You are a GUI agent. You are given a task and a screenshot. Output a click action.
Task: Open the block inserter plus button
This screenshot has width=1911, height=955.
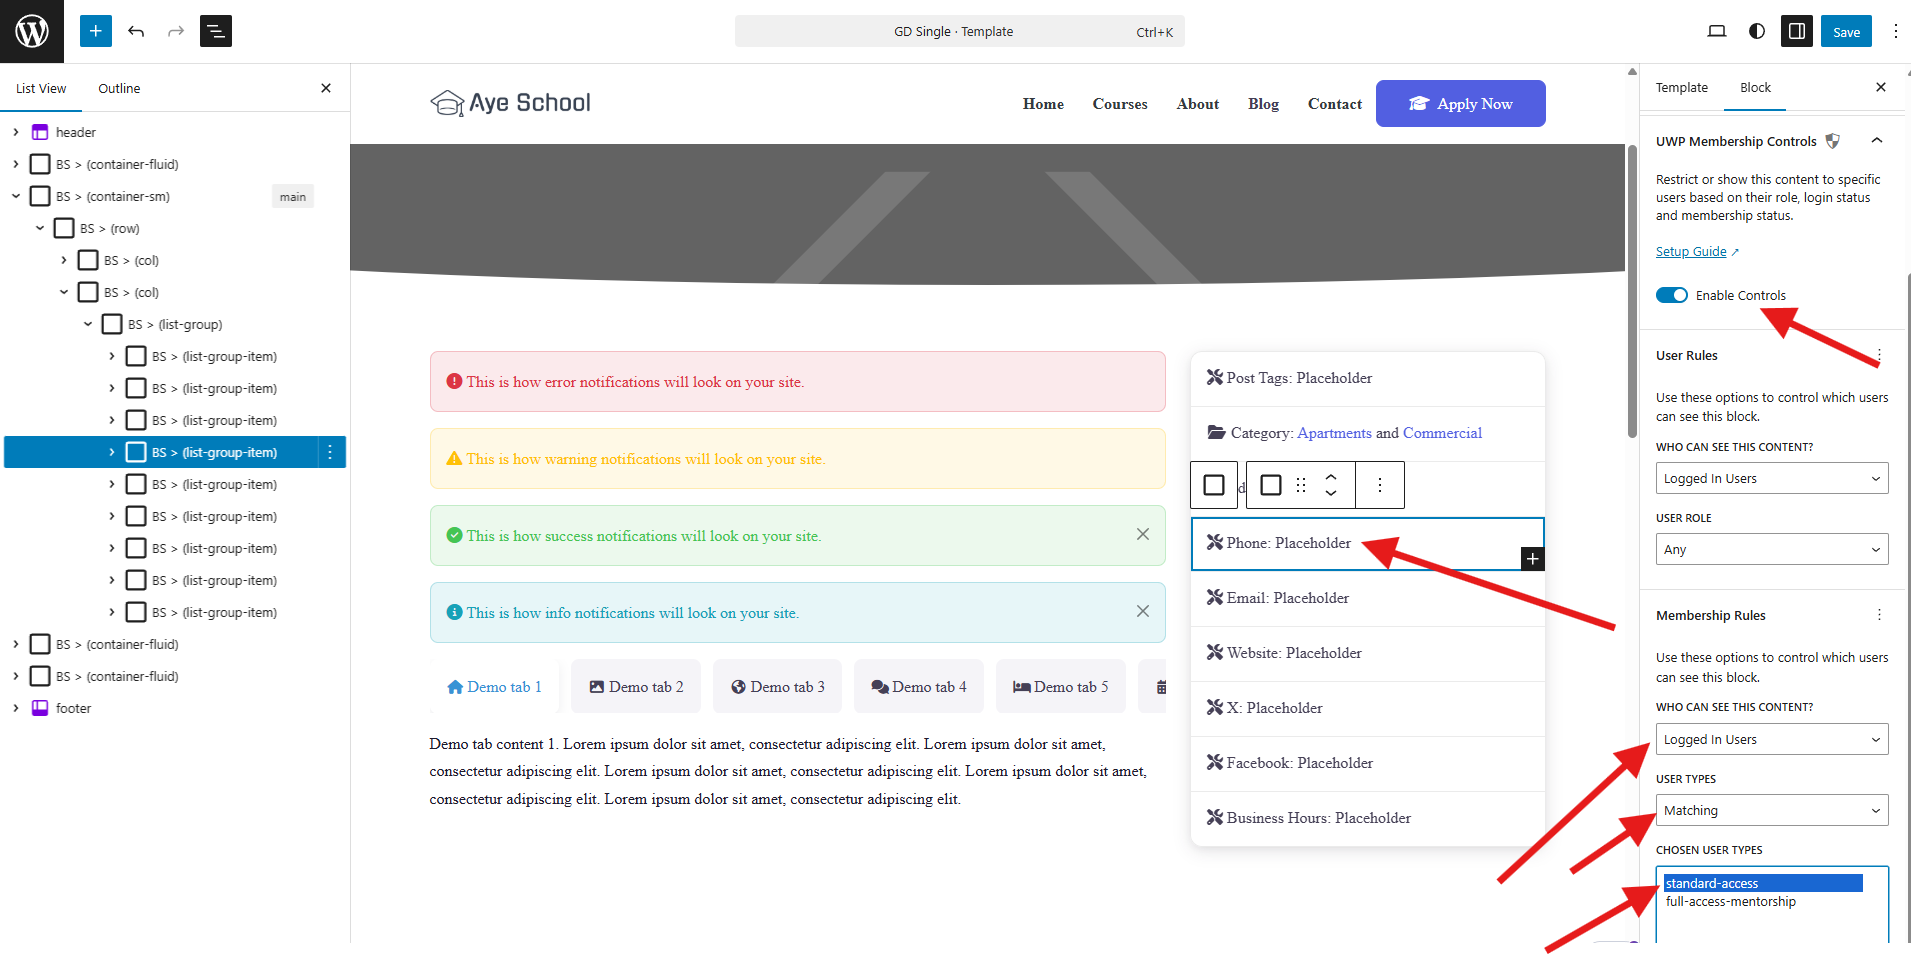pyautogui.click(x=95, y=31)
